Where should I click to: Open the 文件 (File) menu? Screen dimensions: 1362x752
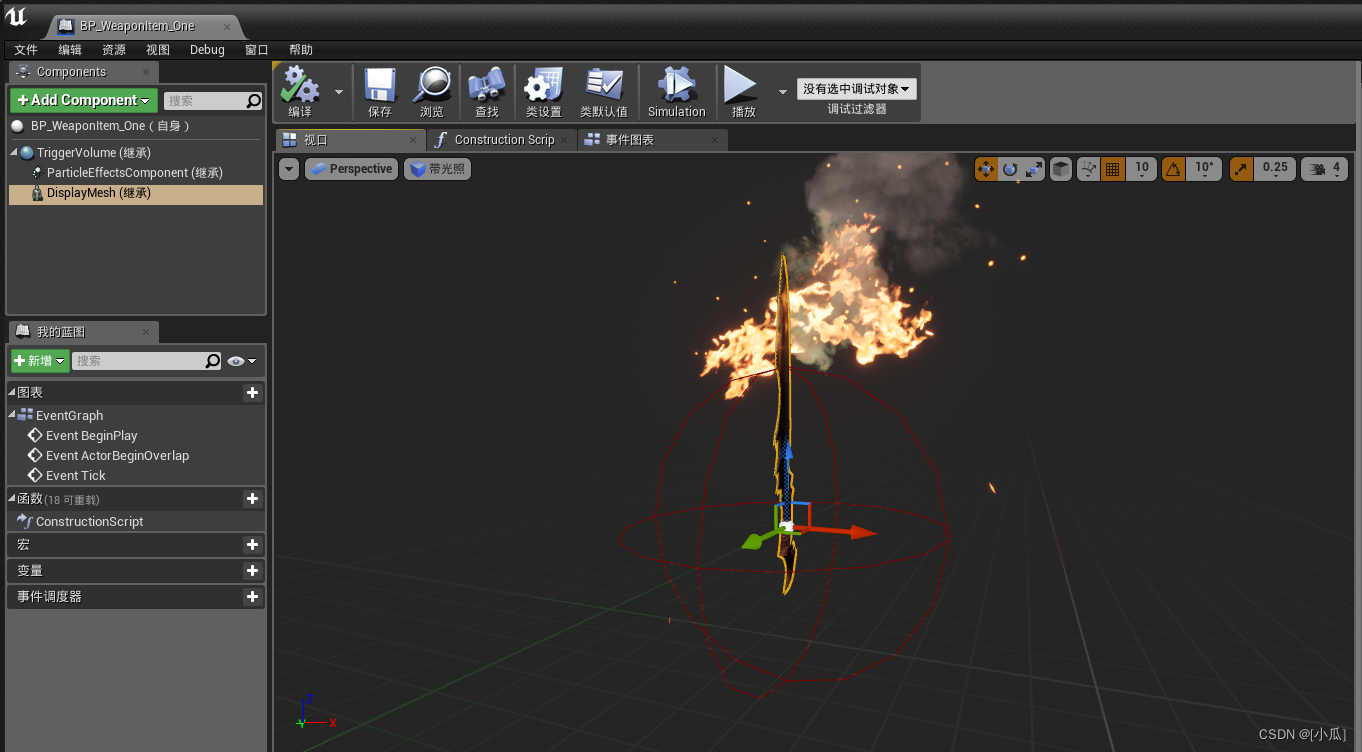[x=26, y=50]
